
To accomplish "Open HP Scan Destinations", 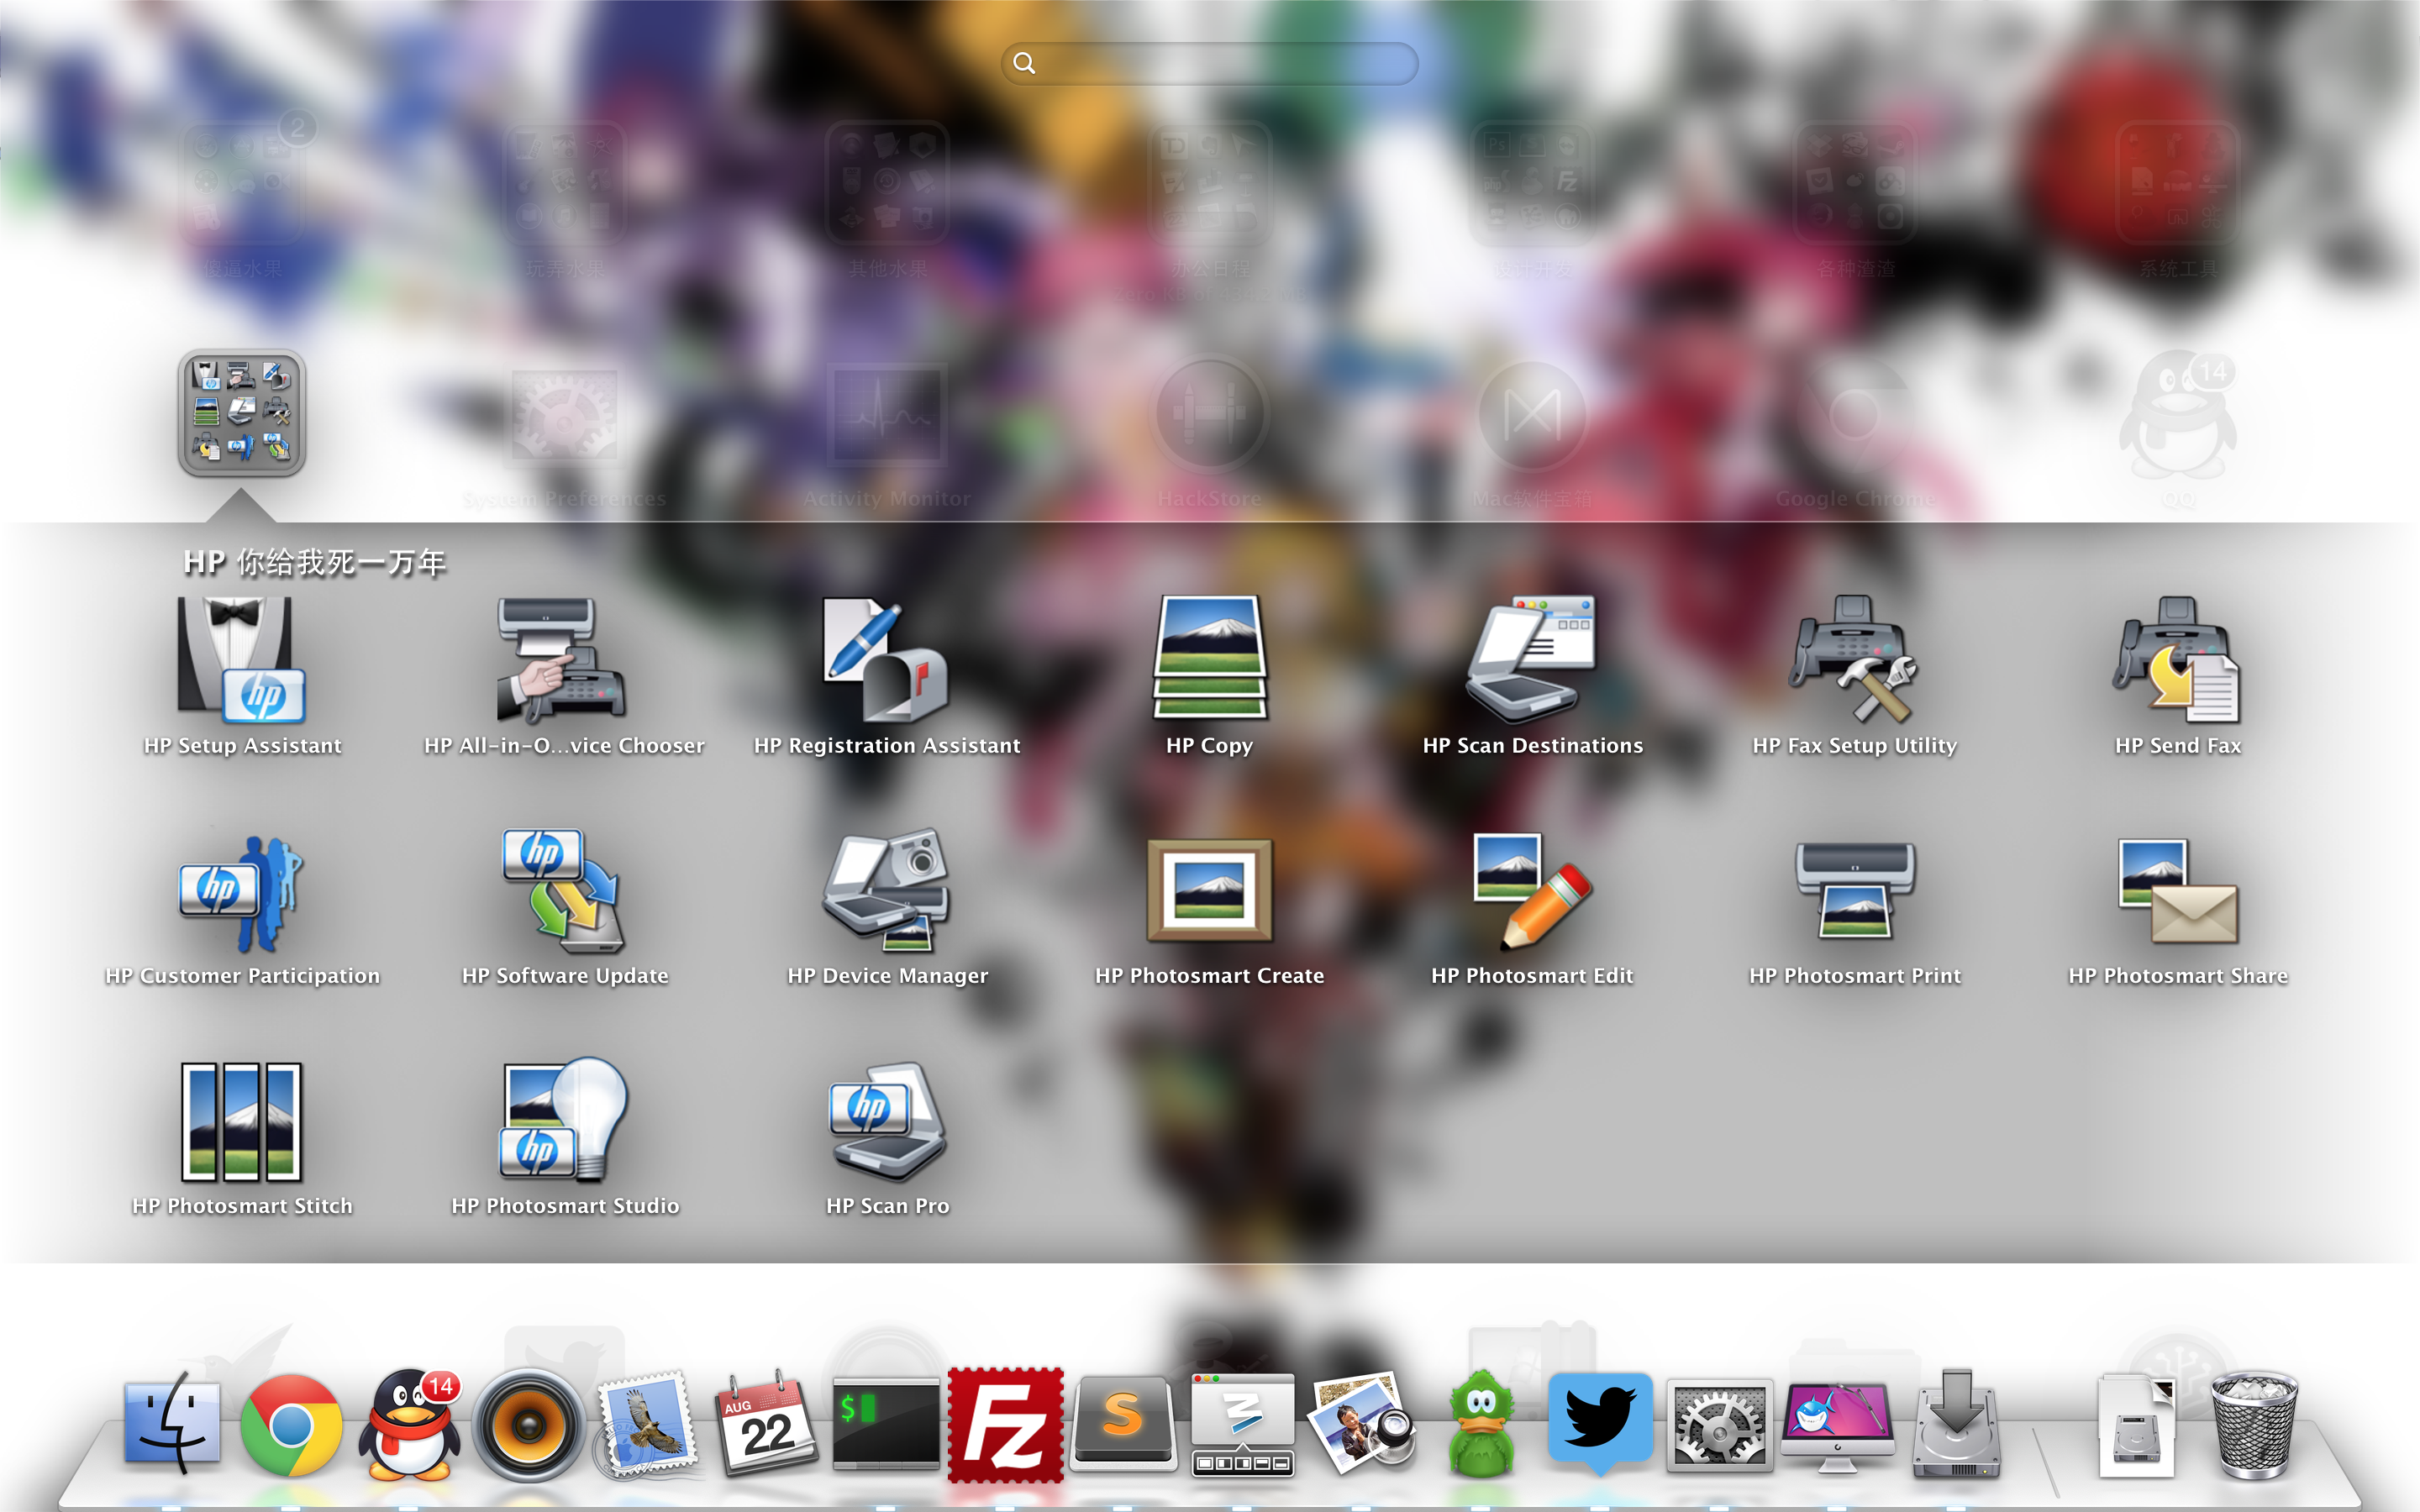I will pos(1531,661).
